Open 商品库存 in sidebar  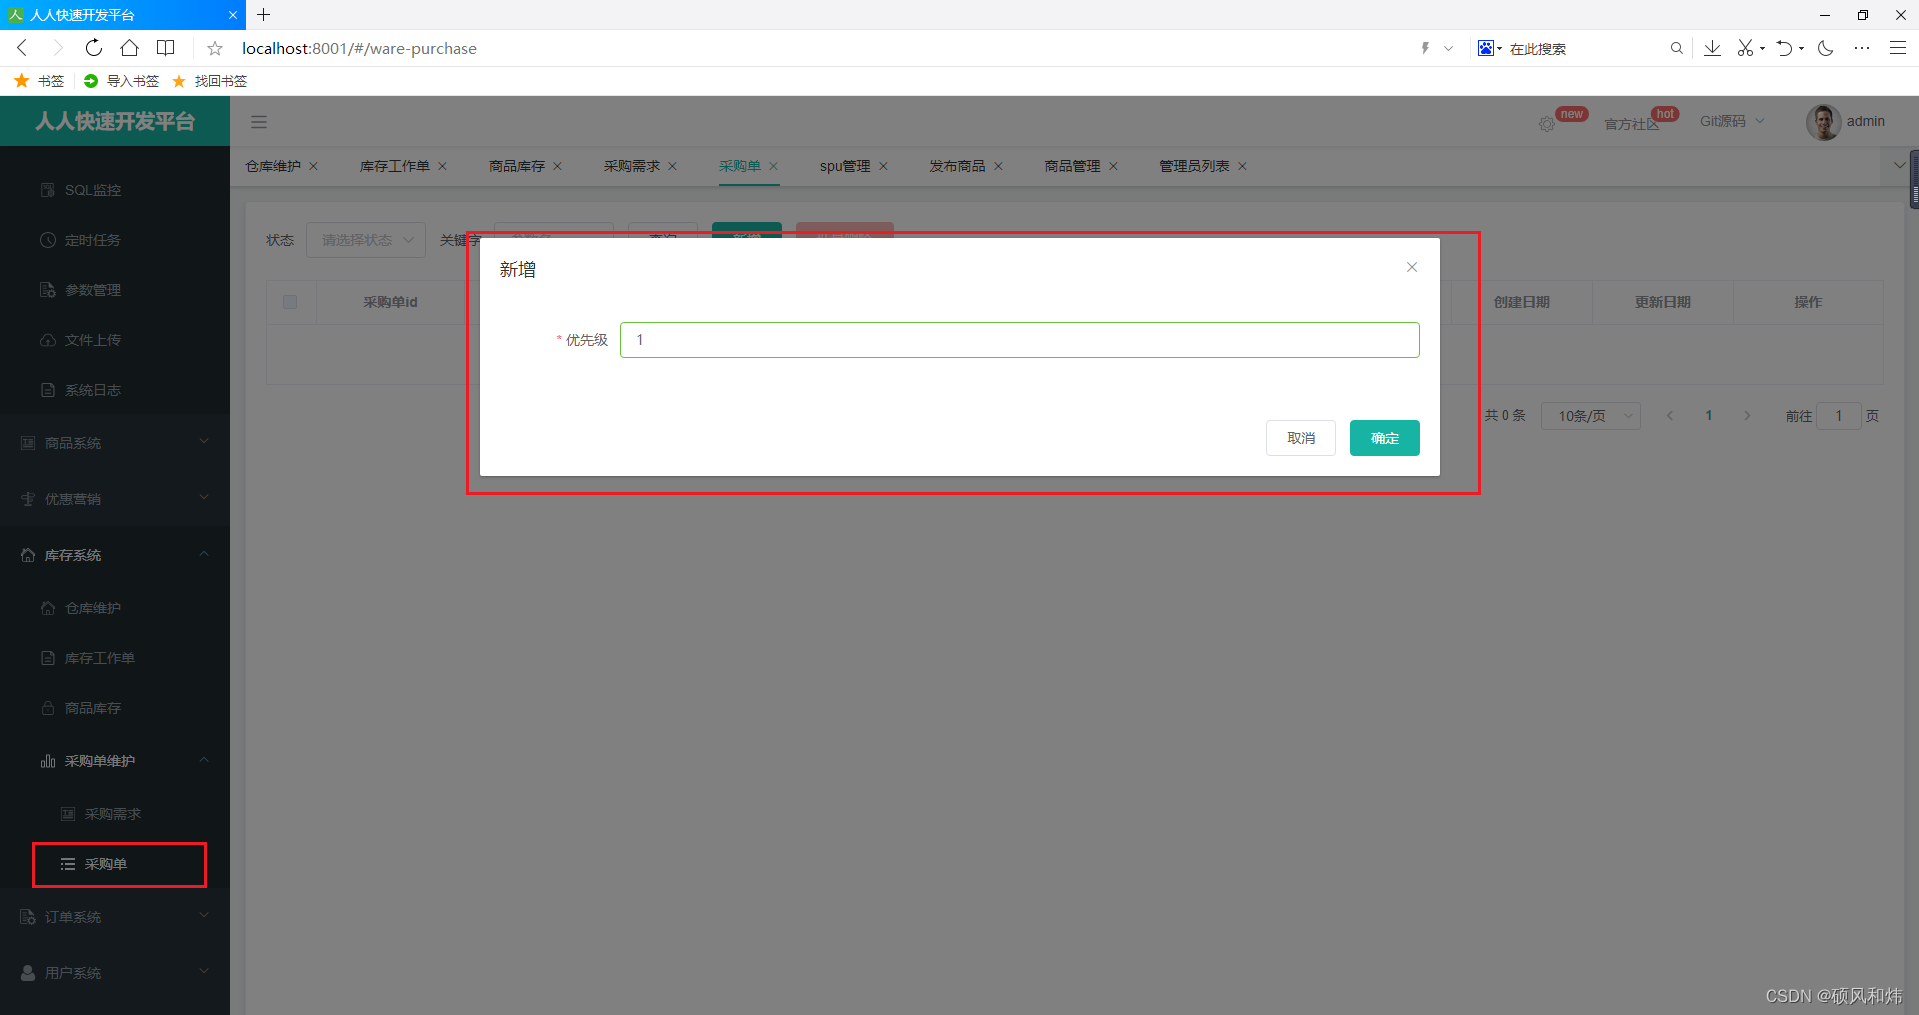[x=115, y=708]
